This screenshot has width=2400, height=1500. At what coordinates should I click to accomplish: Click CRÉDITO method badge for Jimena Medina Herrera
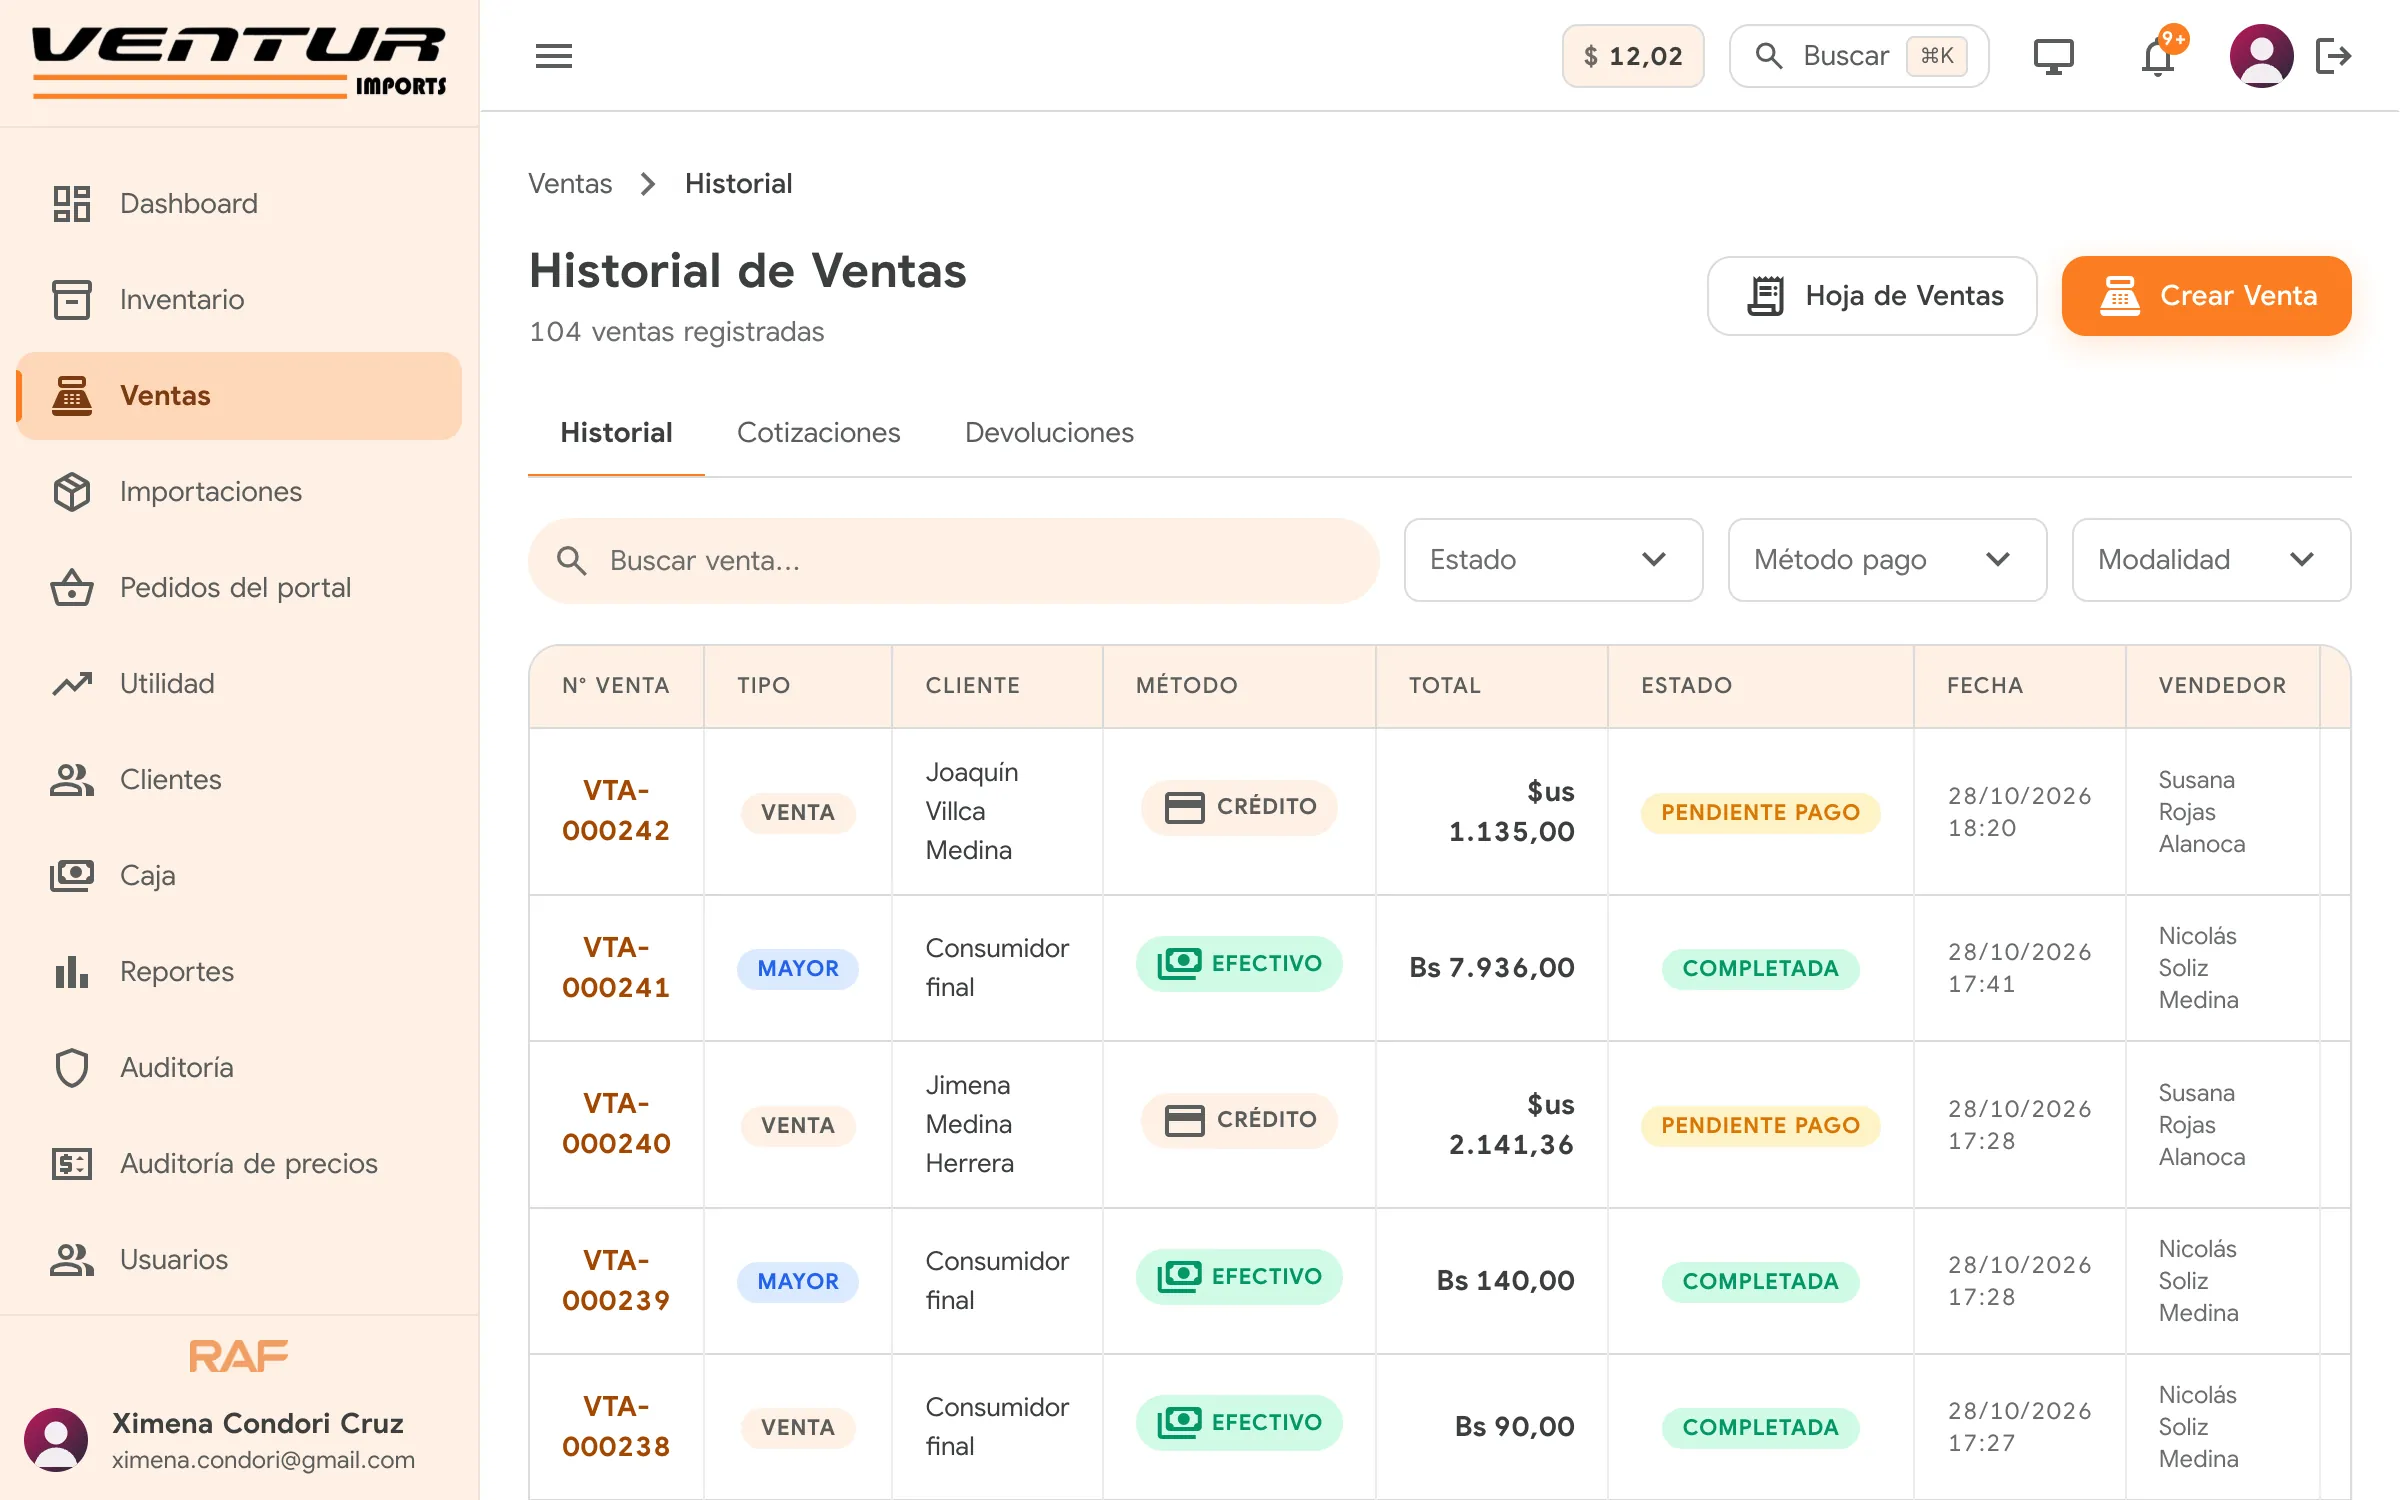[x=1240, y=1120]
